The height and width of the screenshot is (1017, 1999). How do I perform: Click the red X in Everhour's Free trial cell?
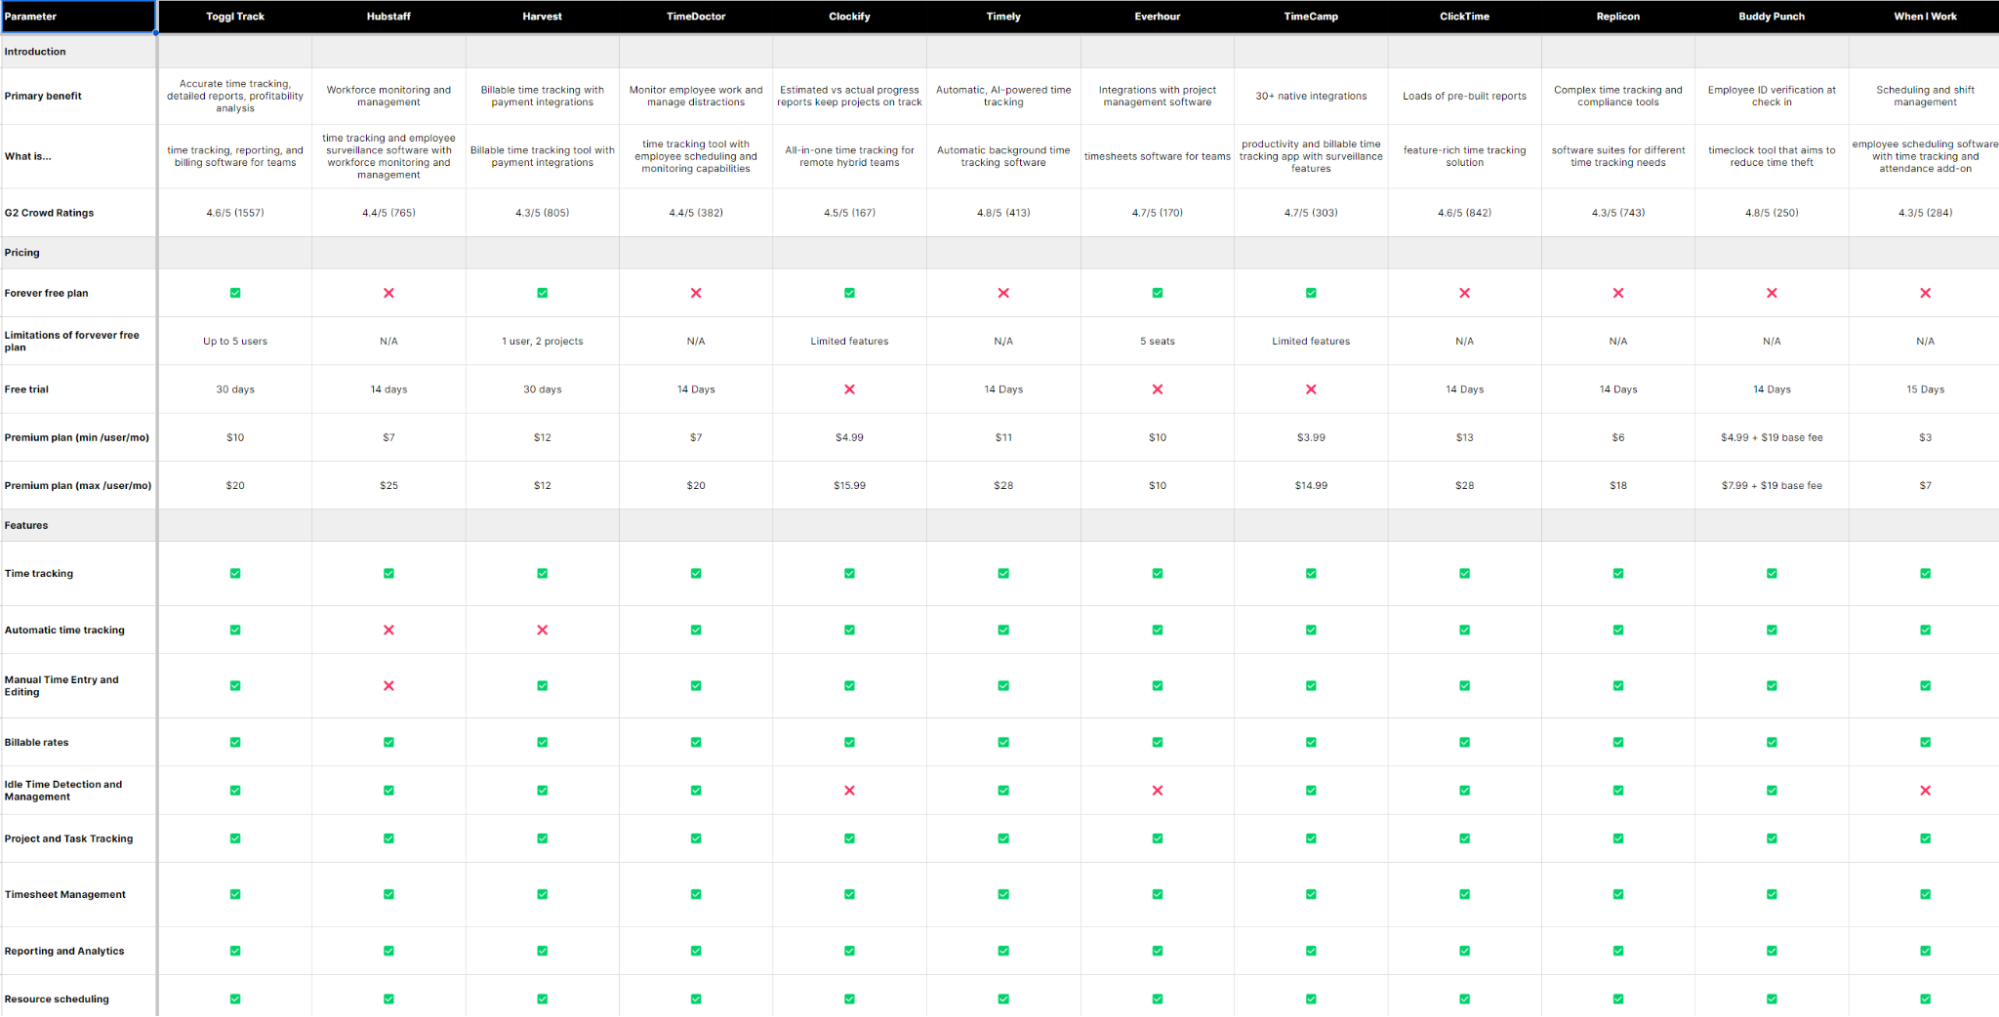1156,389
